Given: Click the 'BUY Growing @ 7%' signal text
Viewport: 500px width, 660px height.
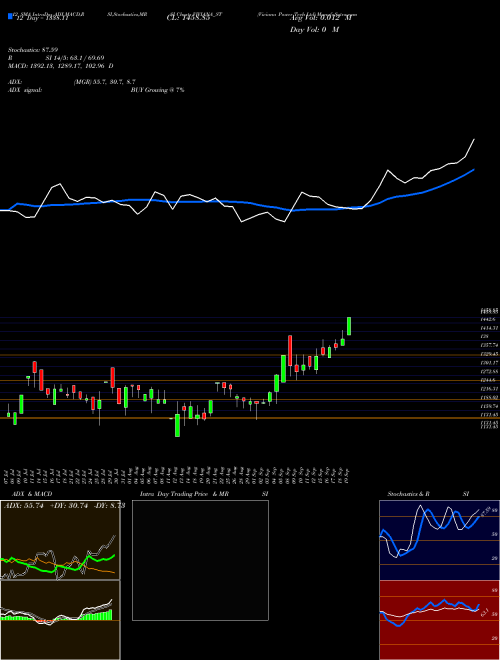Looking at the screenshot, I should pos(157,90).
